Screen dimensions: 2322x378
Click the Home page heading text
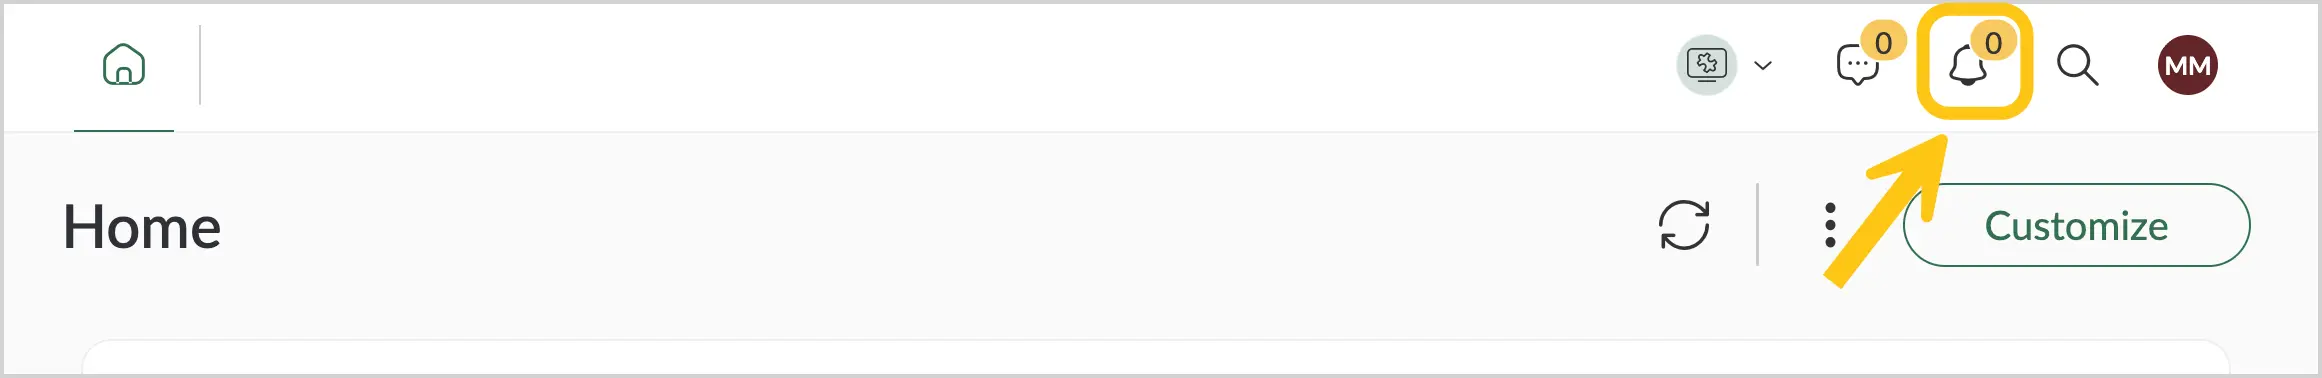tap(142, 227)
